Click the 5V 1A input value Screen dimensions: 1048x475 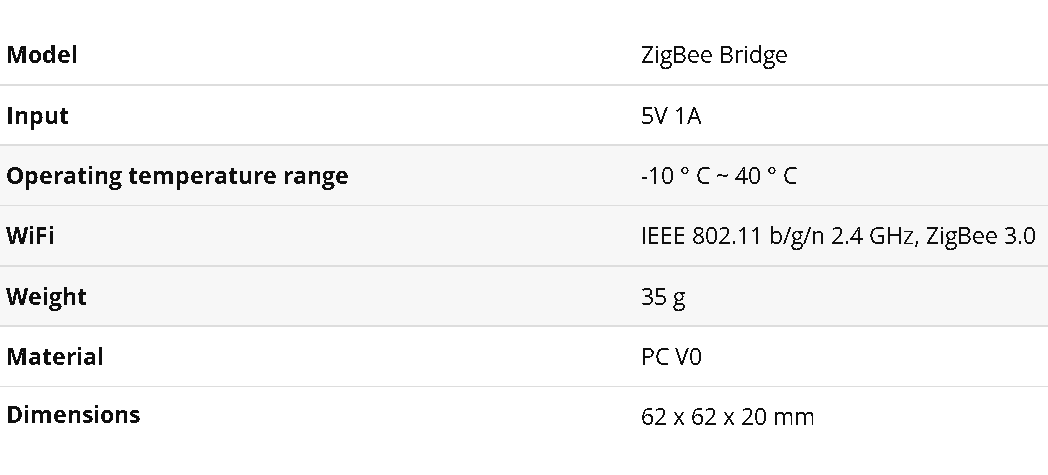[x=671, y=116]
